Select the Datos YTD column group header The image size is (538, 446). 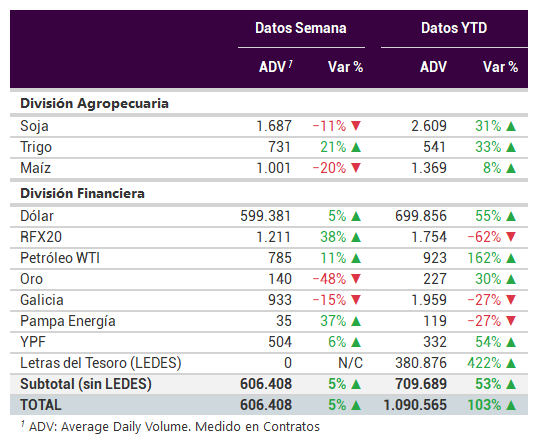(x=454, y=28)
